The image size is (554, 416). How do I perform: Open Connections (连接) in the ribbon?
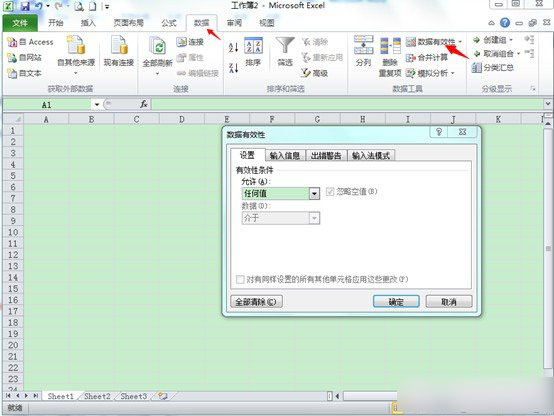190,42
